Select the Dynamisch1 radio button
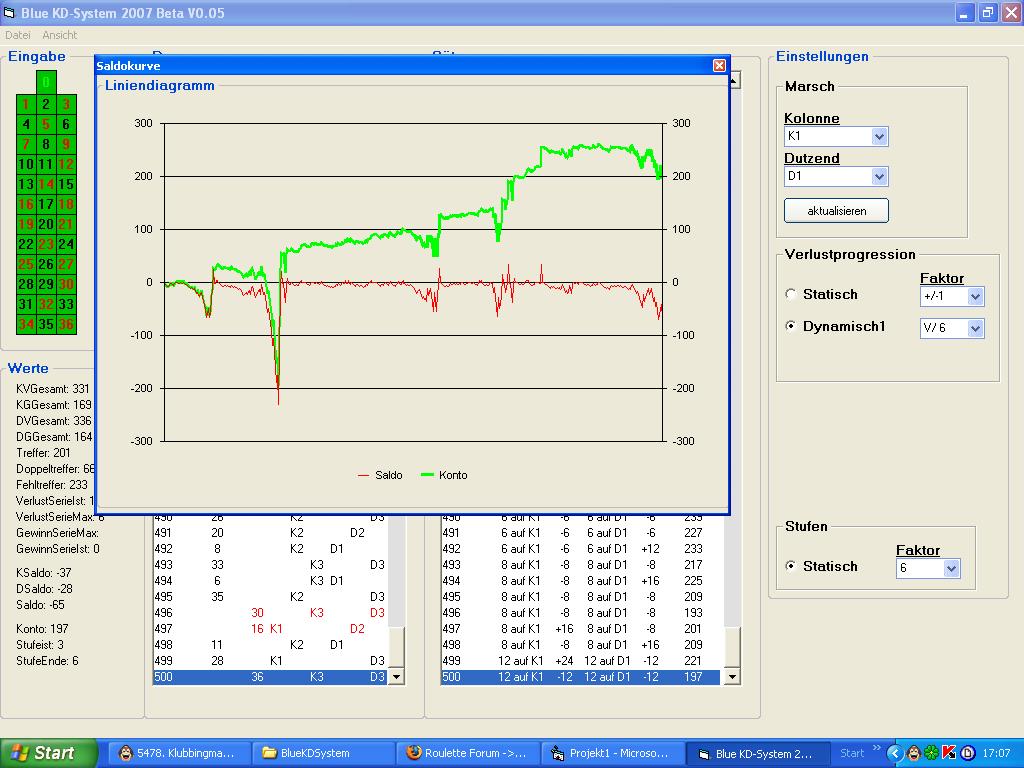1024x768 pixels. 791,326
